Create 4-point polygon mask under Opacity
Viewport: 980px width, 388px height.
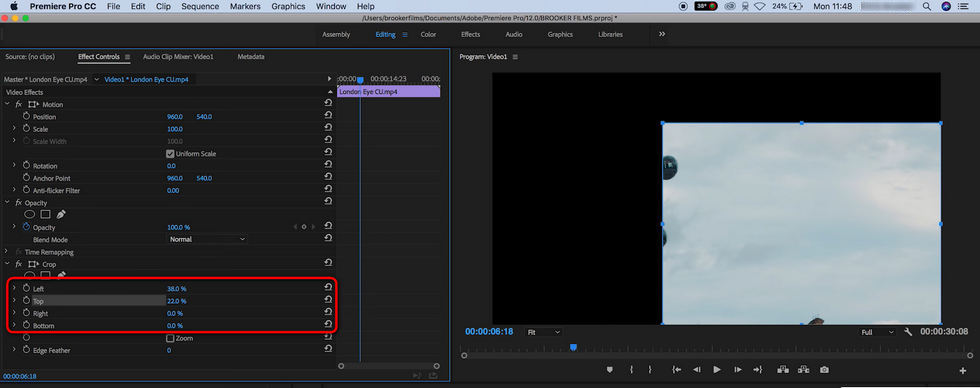[x=45, y=214]
